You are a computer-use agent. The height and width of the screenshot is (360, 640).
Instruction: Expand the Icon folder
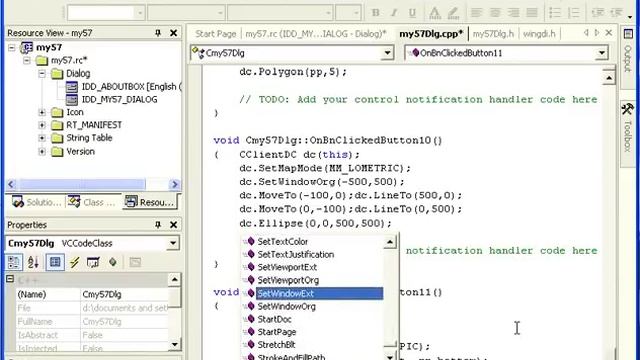(x=42, y=112)
